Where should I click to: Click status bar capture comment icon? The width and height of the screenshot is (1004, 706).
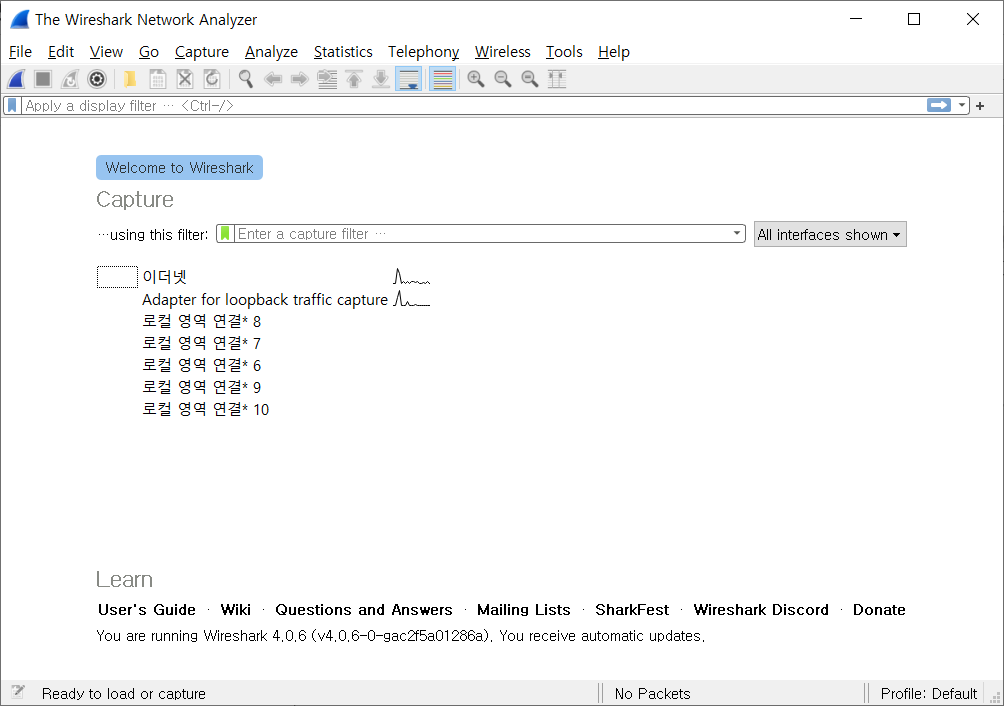tap(18, 692)
